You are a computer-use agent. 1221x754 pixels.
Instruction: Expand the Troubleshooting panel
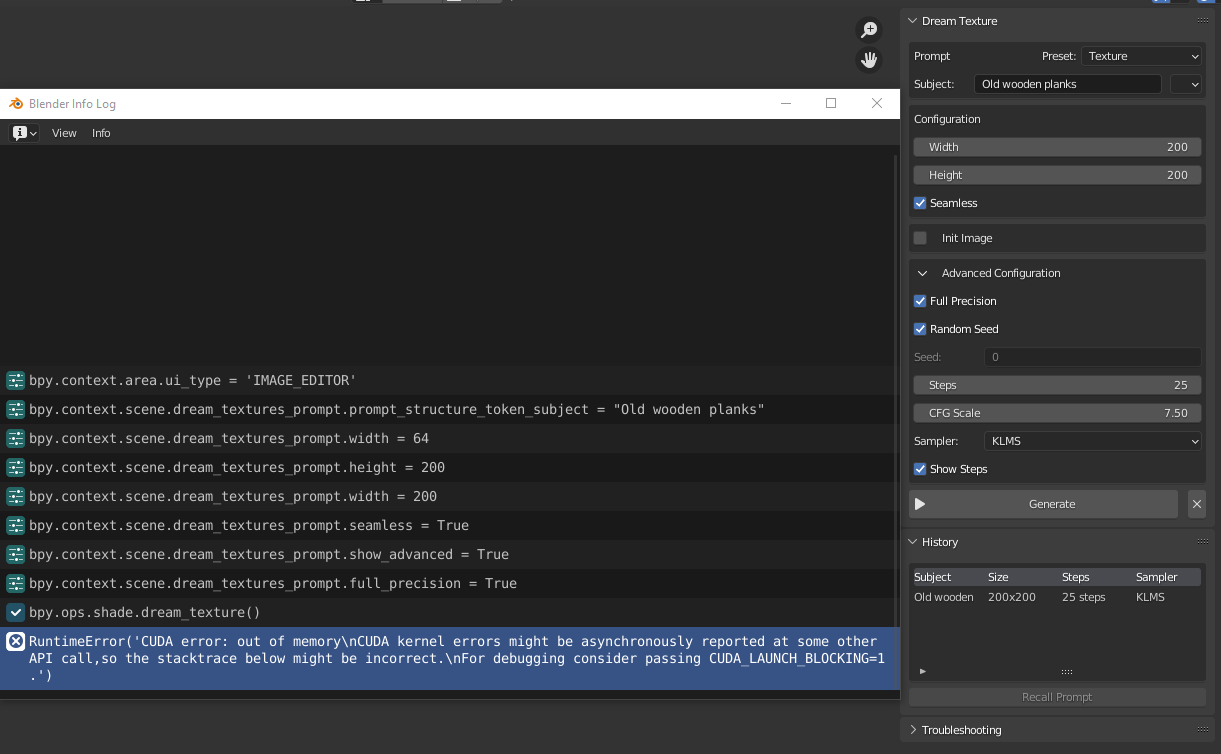click(x=912, y=730)
